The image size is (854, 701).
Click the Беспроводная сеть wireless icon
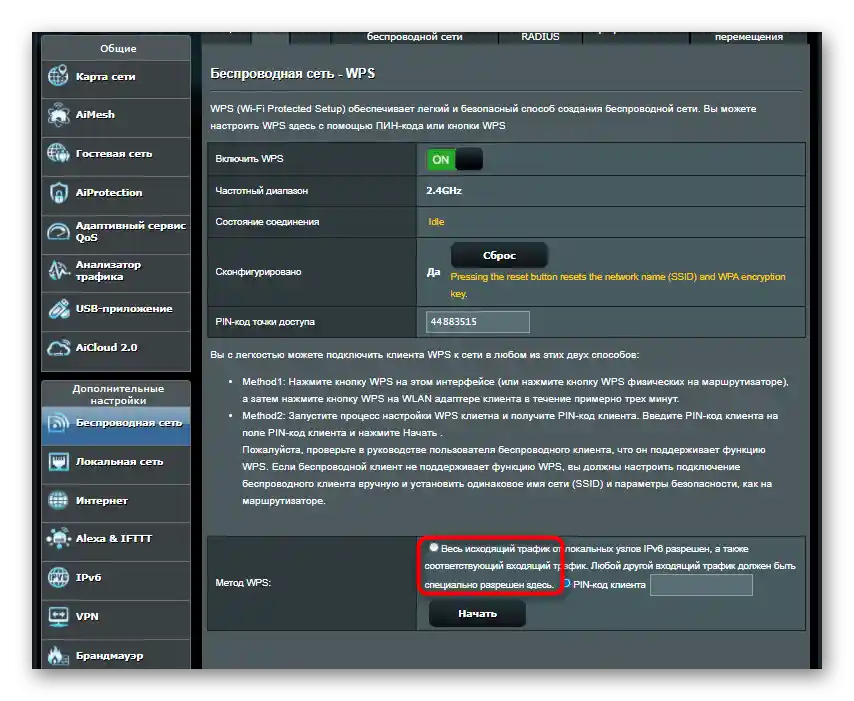[x=58, y=423]
